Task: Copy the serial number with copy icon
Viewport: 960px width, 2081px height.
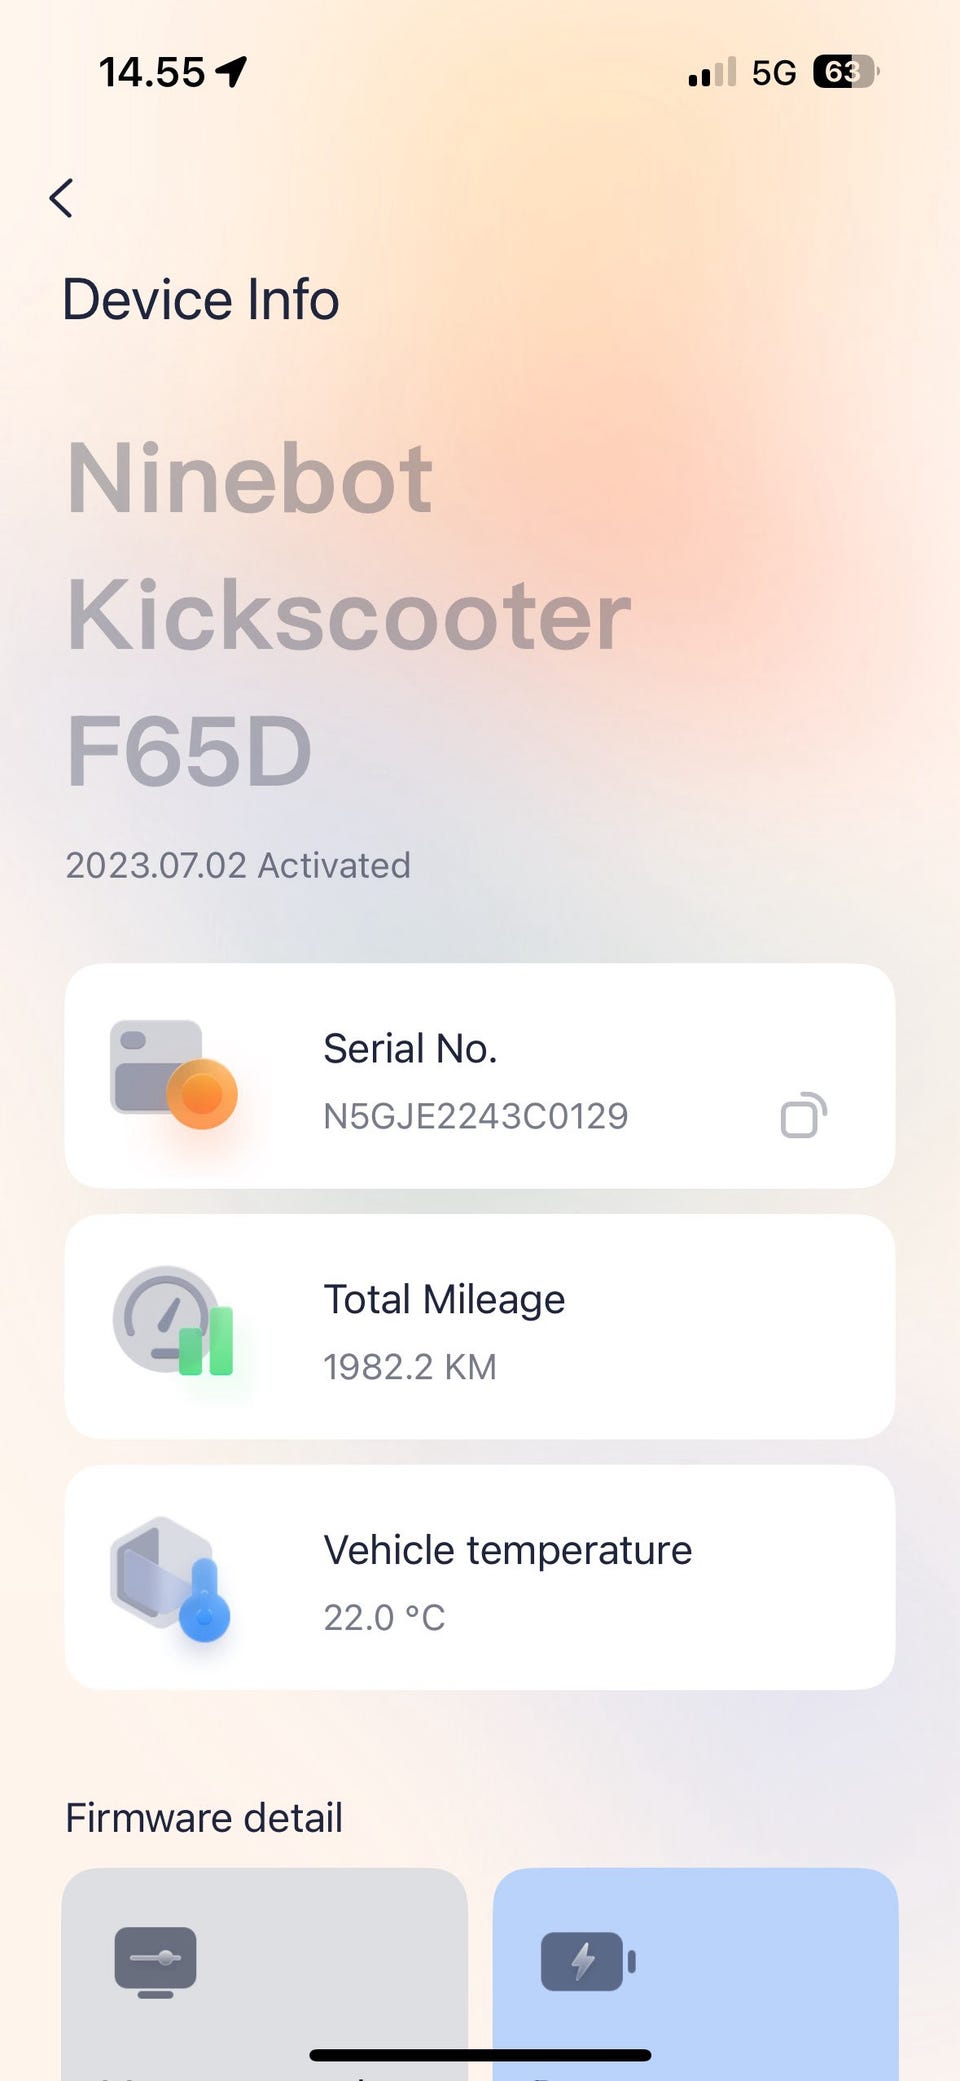Action: [x=803, y=1116]
